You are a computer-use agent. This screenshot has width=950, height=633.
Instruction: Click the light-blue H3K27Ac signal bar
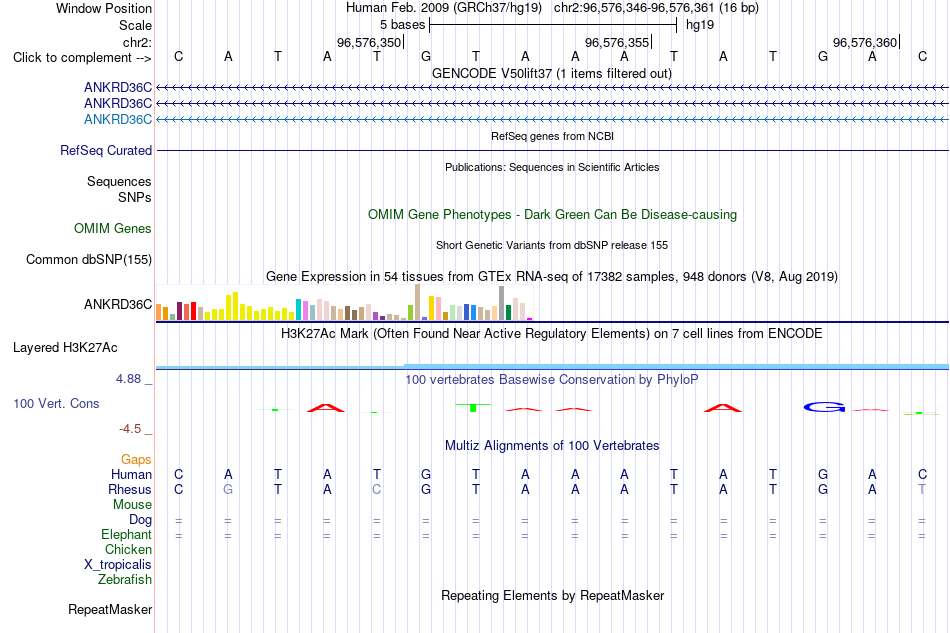click(552, 366)
